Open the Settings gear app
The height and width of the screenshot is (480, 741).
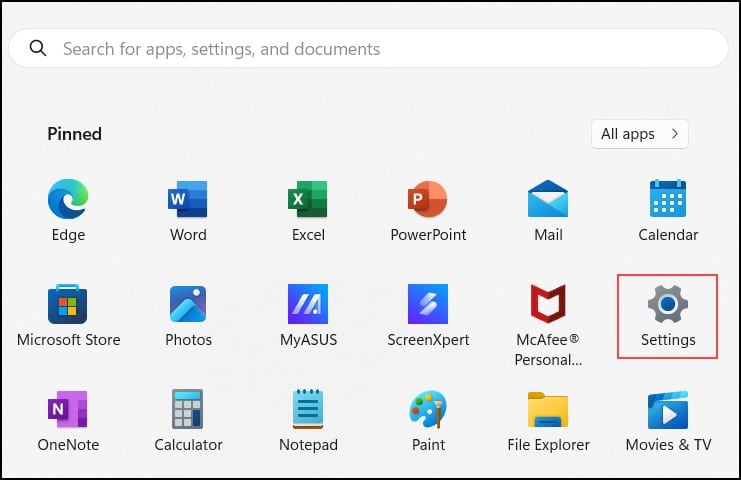click(x=667, y=316)
